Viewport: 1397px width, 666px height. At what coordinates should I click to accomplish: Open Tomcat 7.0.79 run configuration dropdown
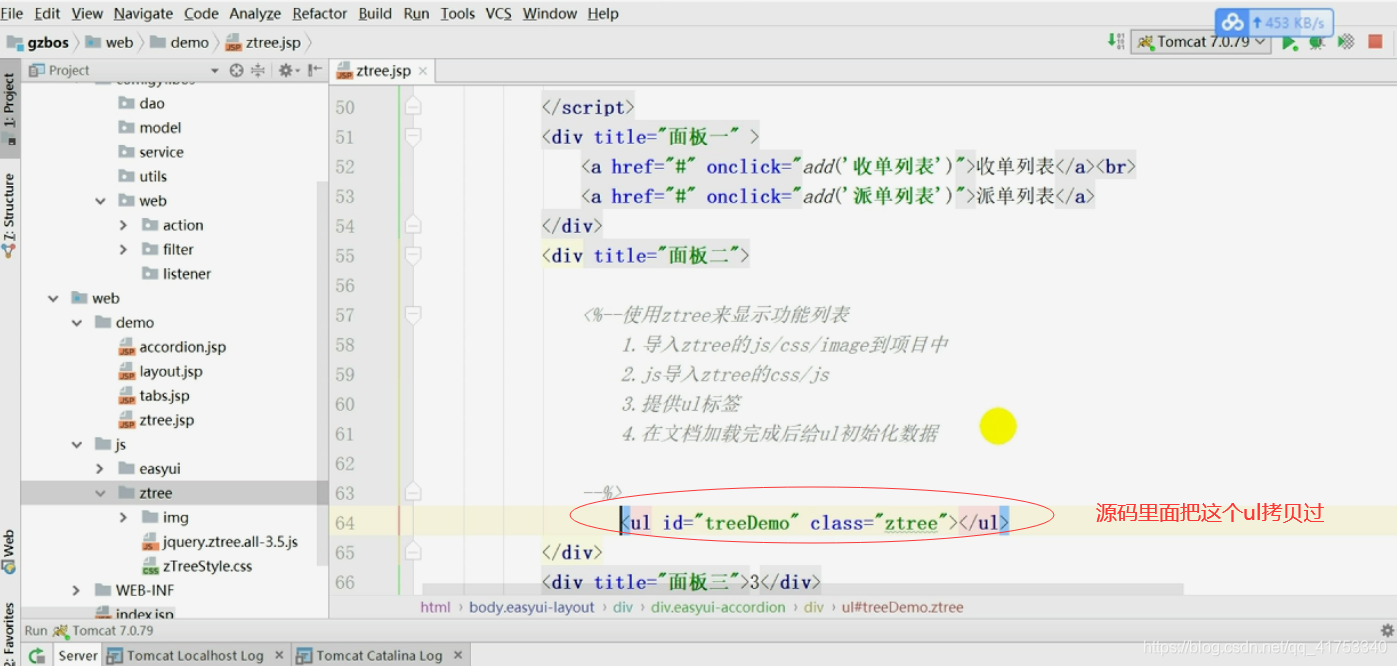1201,42
